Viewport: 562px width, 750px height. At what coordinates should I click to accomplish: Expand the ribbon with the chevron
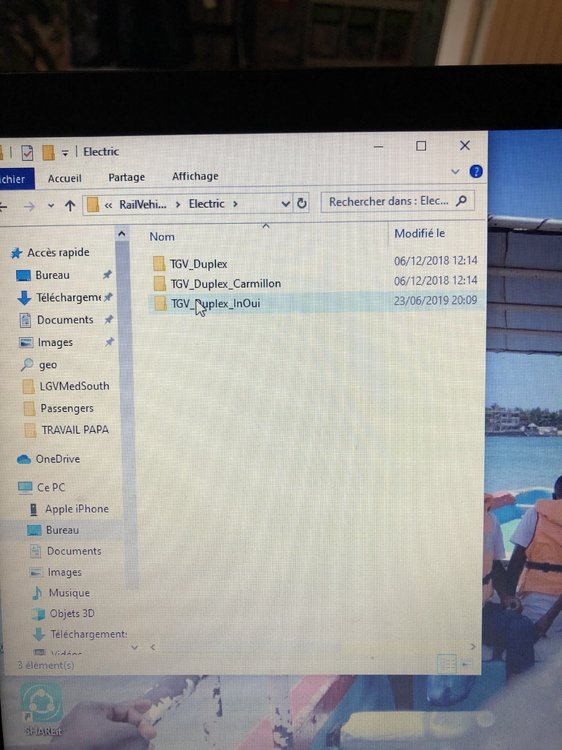coord(455,171)
